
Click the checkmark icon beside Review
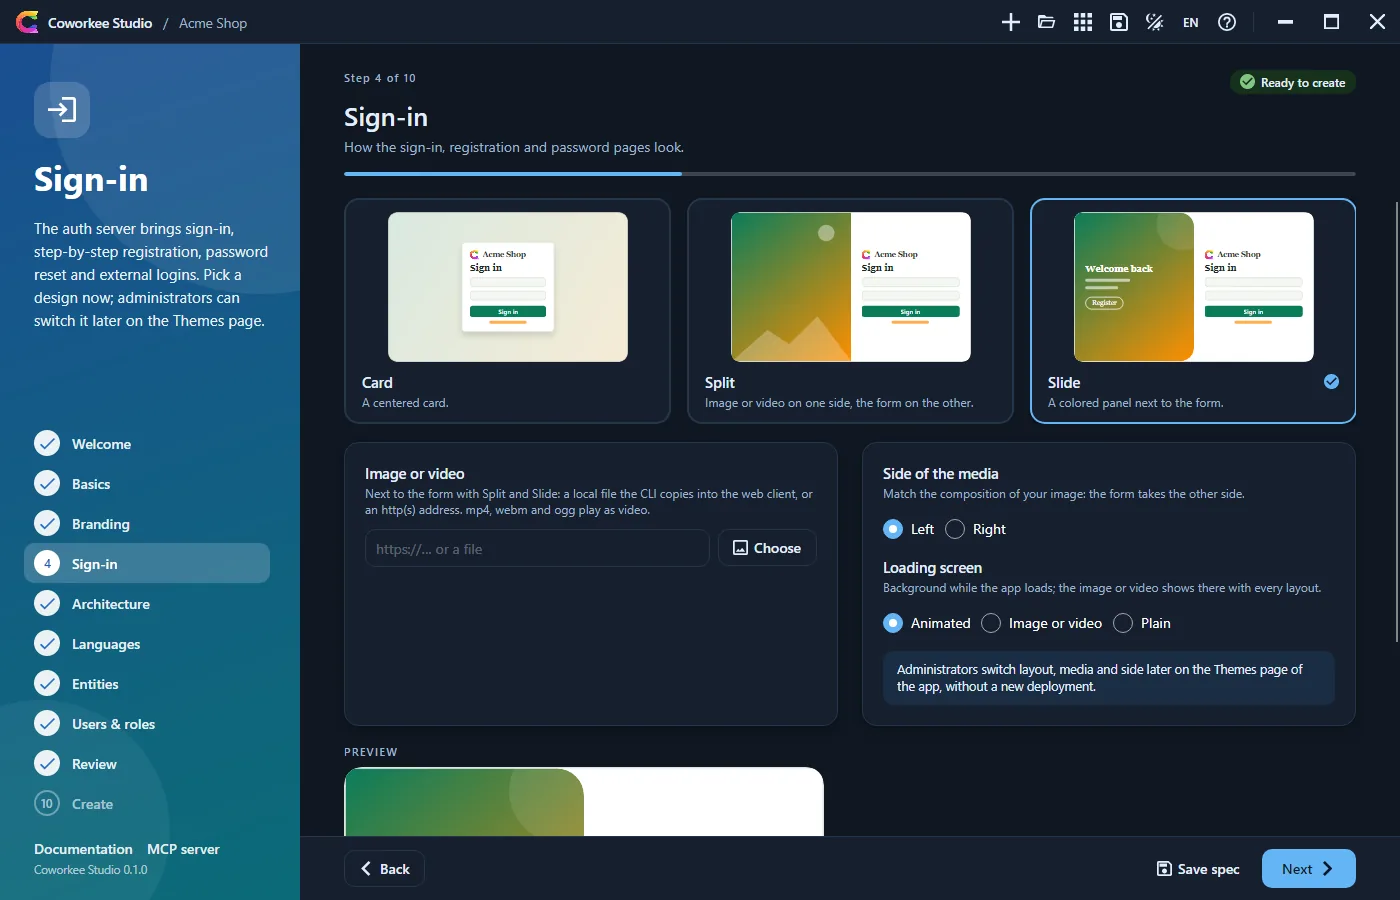point(47,763)
